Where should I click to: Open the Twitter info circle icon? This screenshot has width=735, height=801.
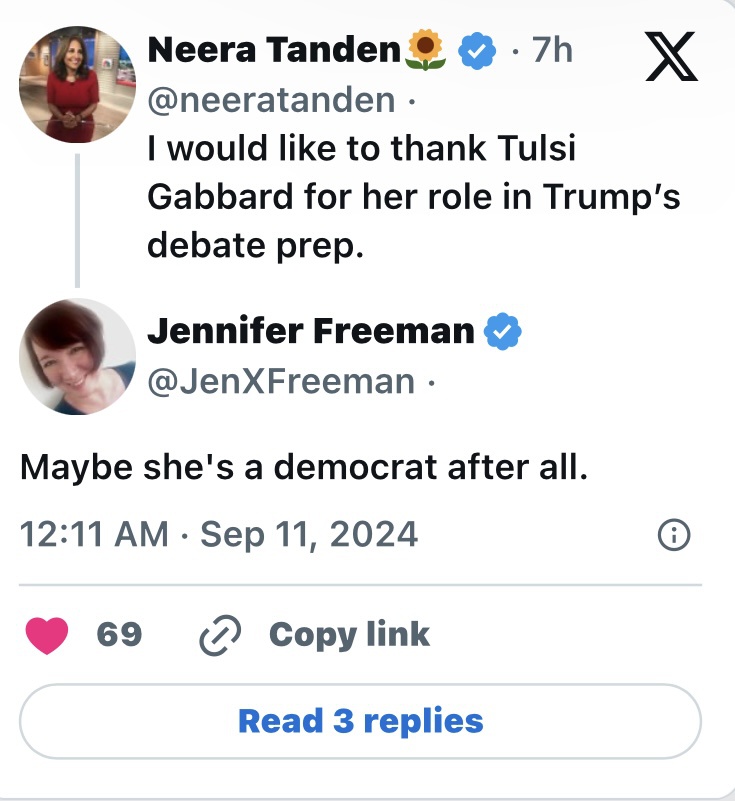pyautogui.click(x=674, y=536)
